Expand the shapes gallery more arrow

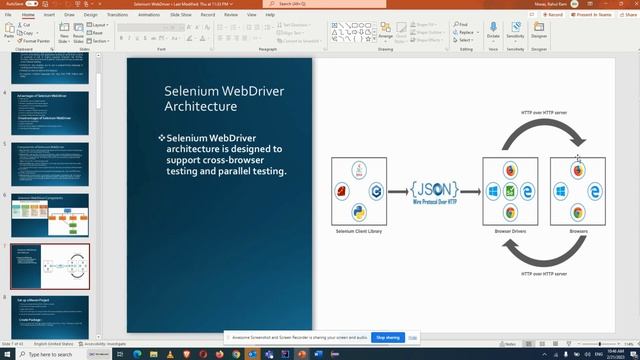point(374,39)
